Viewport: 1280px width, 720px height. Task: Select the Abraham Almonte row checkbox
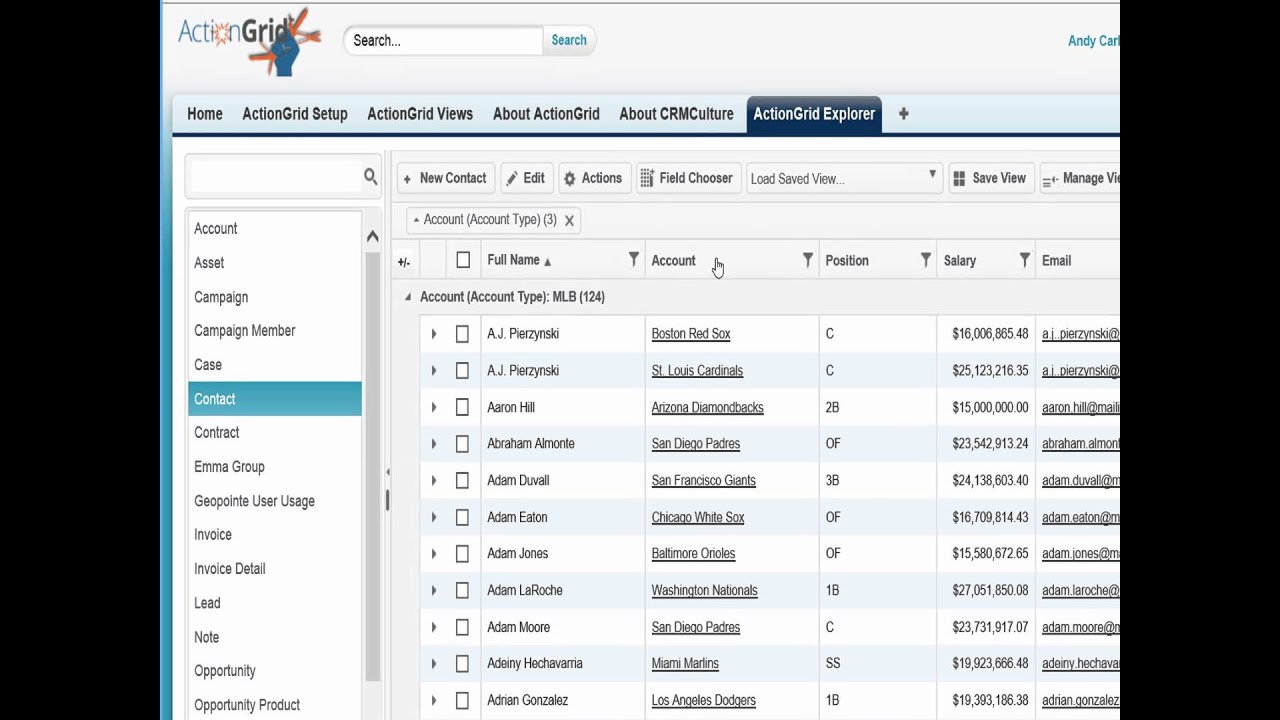coord(462,444)
